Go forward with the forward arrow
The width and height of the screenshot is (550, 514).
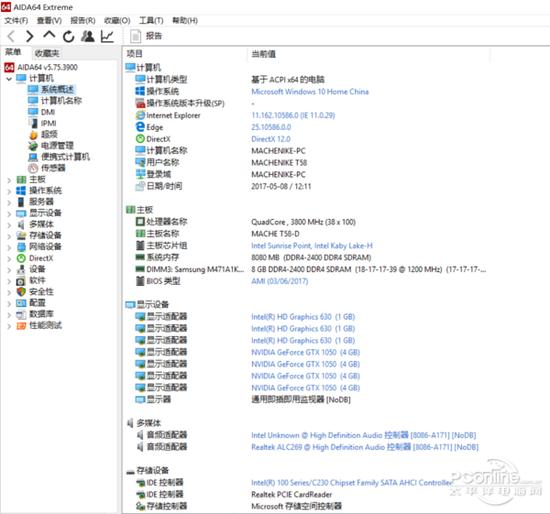pos(29,36)
